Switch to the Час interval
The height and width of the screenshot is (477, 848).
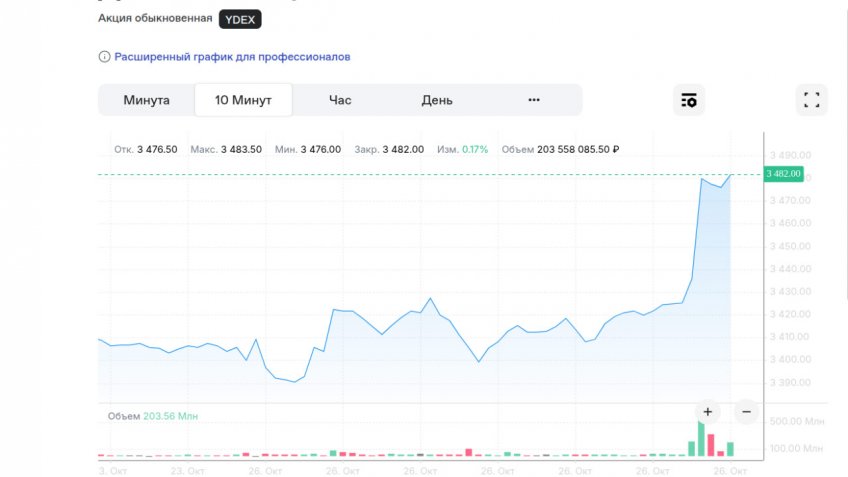tap(340, 100)
